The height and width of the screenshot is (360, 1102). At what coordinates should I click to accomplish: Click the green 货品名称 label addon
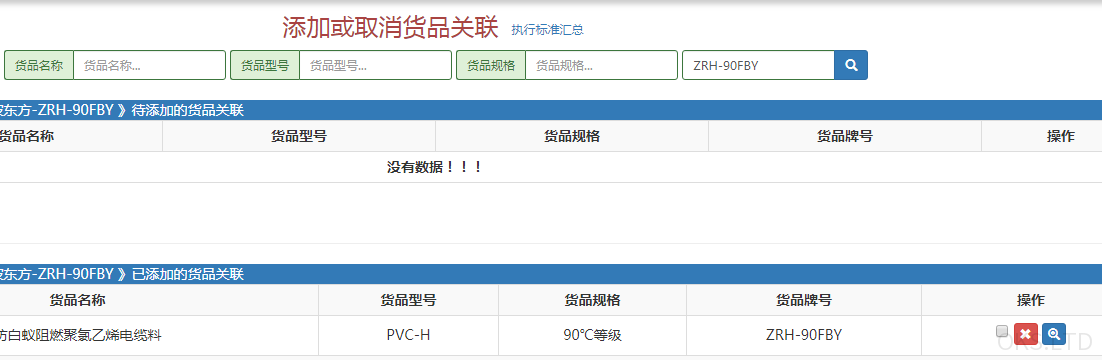pyautogui.click(x=39, y=65)
